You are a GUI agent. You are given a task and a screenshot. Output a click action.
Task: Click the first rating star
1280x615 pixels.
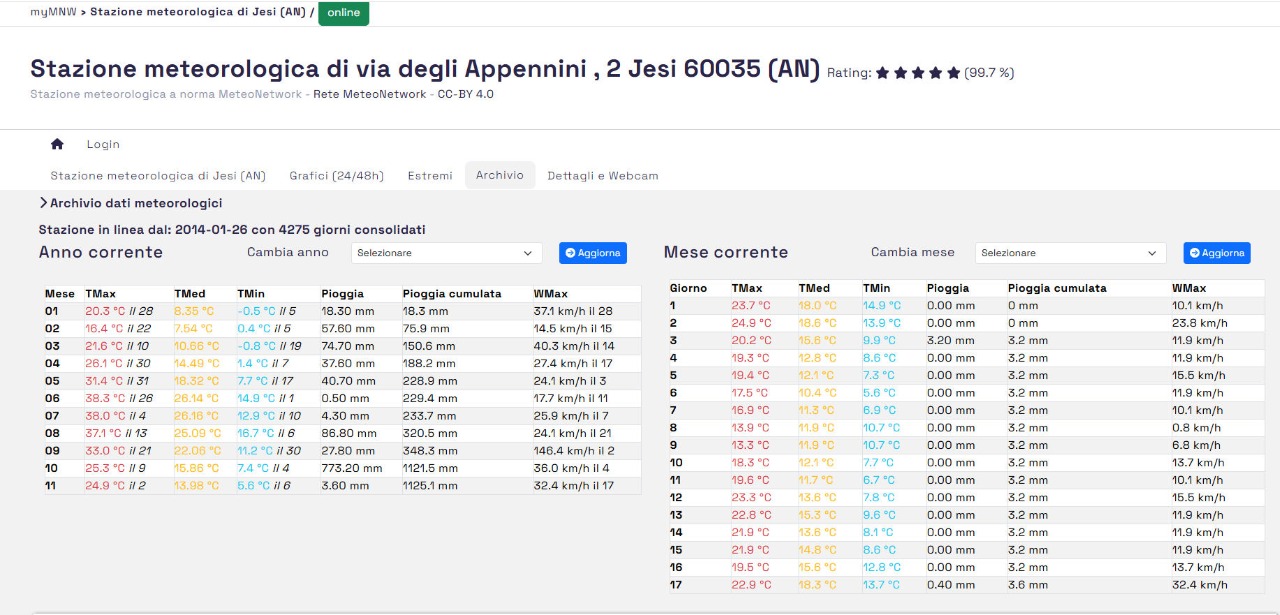coord(882,73)
